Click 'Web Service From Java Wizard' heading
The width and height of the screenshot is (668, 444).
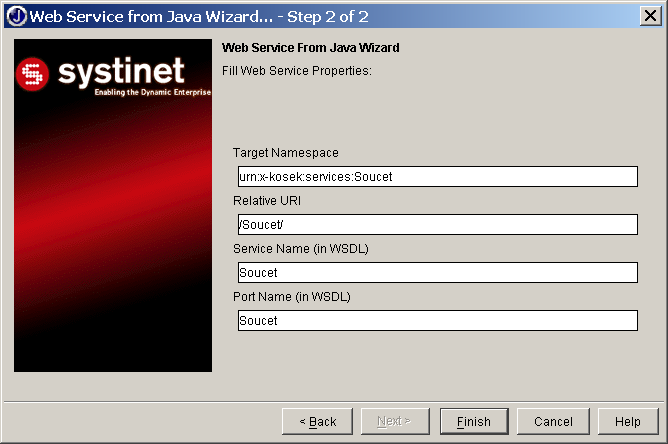point(311,48)
